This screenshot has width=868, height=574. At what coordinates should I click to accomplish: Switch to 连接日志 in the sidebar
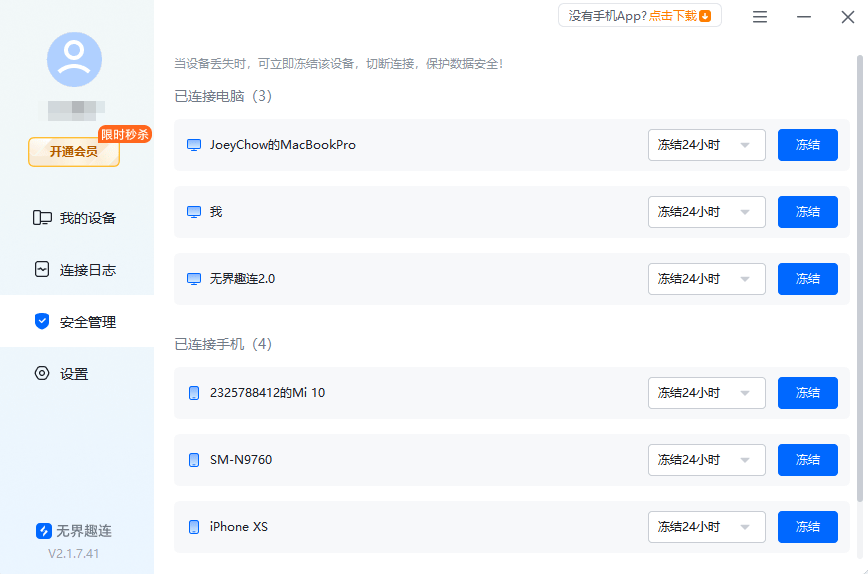click(76, 270)
